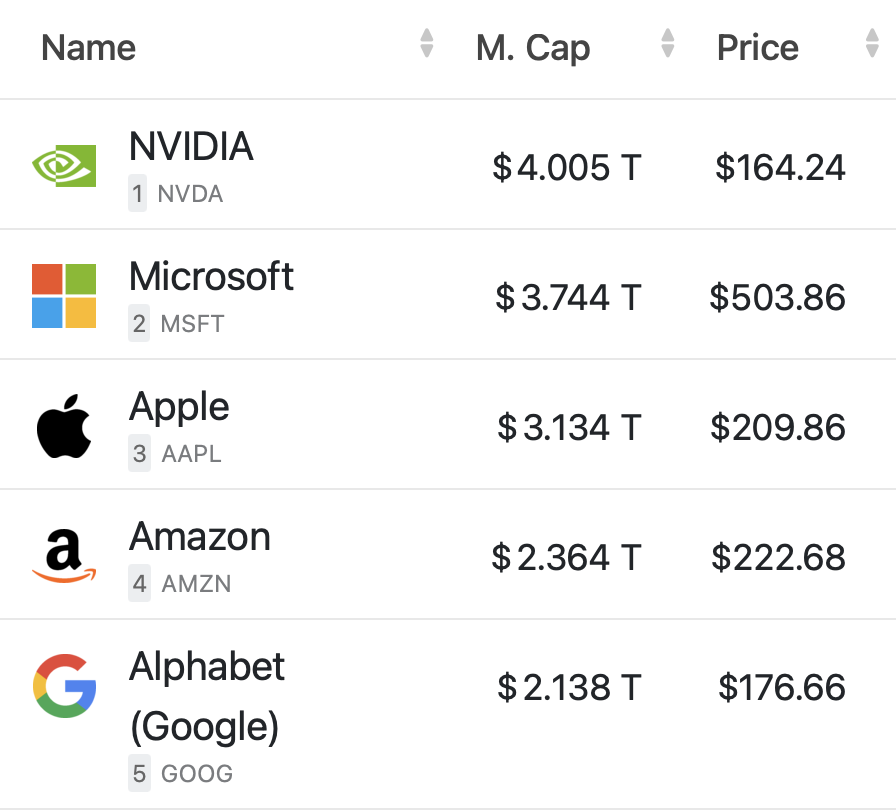This screenshot has width=896, height=810.
Task: Click the M. Cap column header
Action: (x=533, y=47)
